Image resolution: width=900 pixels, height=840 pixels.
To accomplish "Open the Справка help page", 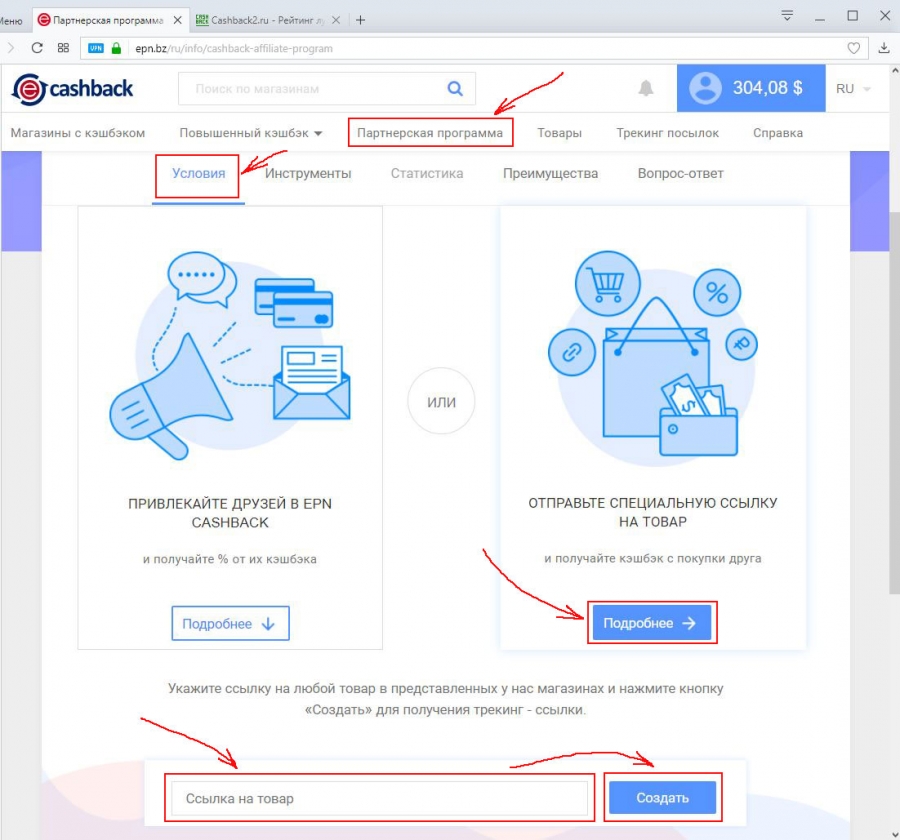I will 778,133.
